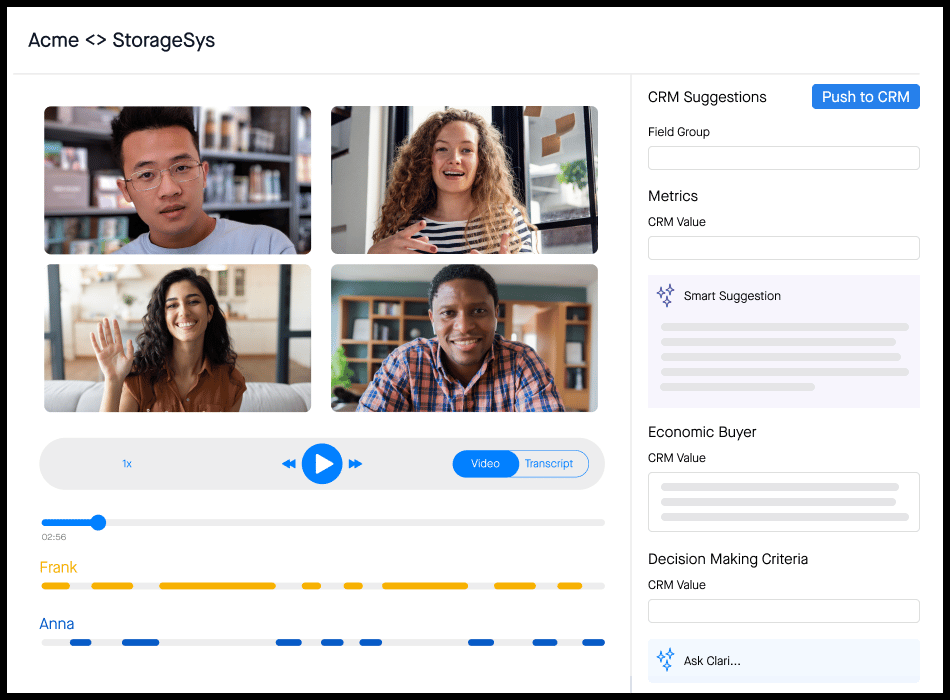950x700 pixels.
Task: Click the Ask Clari sparkle icon
Action: coord(665,660)
